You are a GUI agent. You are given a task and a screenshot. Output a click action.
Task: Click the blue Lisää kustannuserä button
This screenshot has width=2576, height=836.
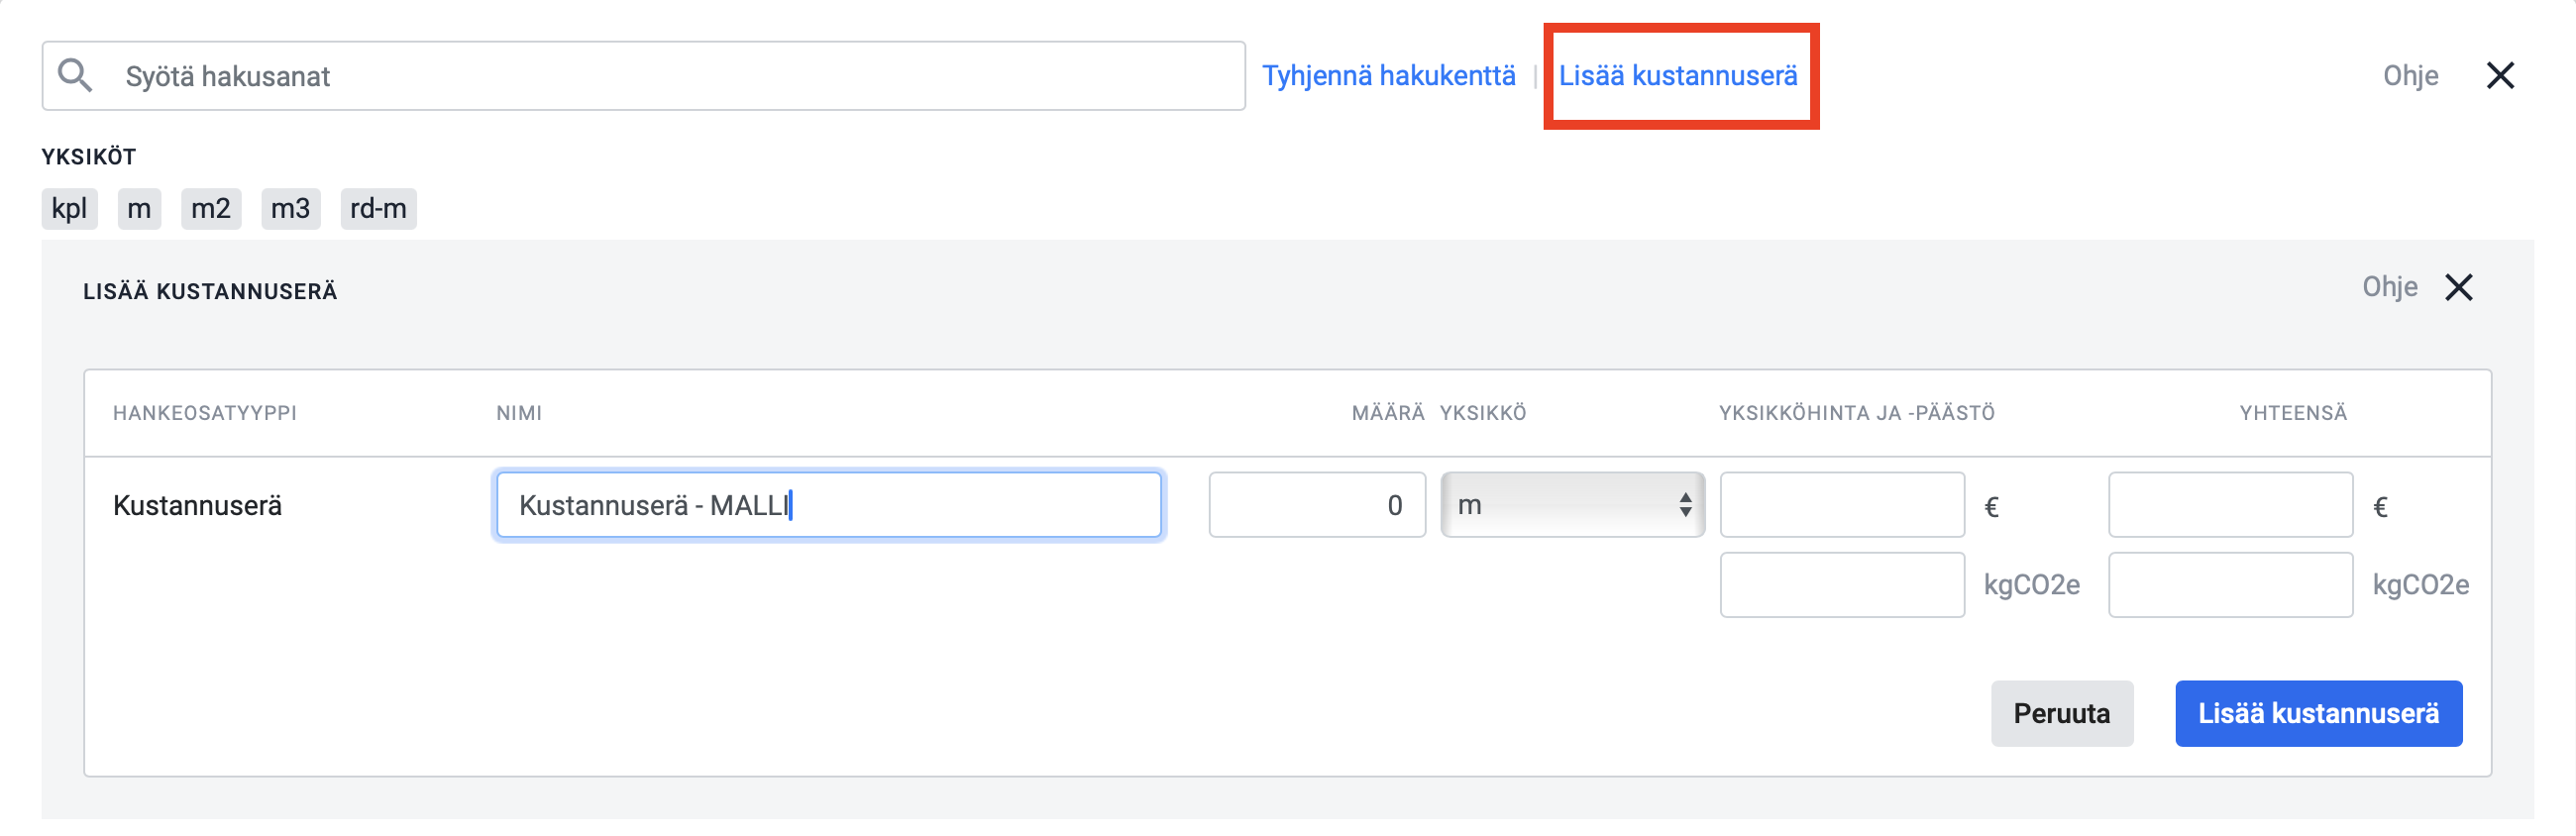click(2318, 714)
